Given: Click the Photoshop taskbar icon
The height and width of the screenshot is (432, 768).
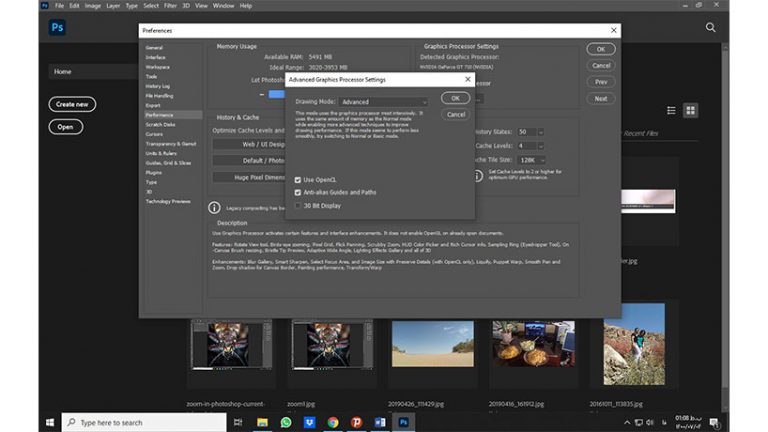Looking at the screenshot, I should tap(403, 422).
